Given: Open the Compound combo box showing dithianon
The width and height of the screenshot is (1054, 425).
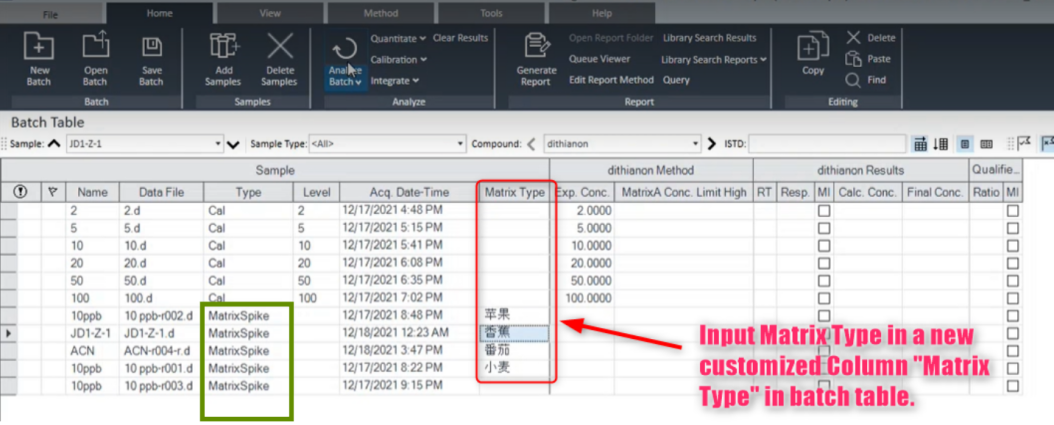Looking at the screenshot, I should 622,144.
